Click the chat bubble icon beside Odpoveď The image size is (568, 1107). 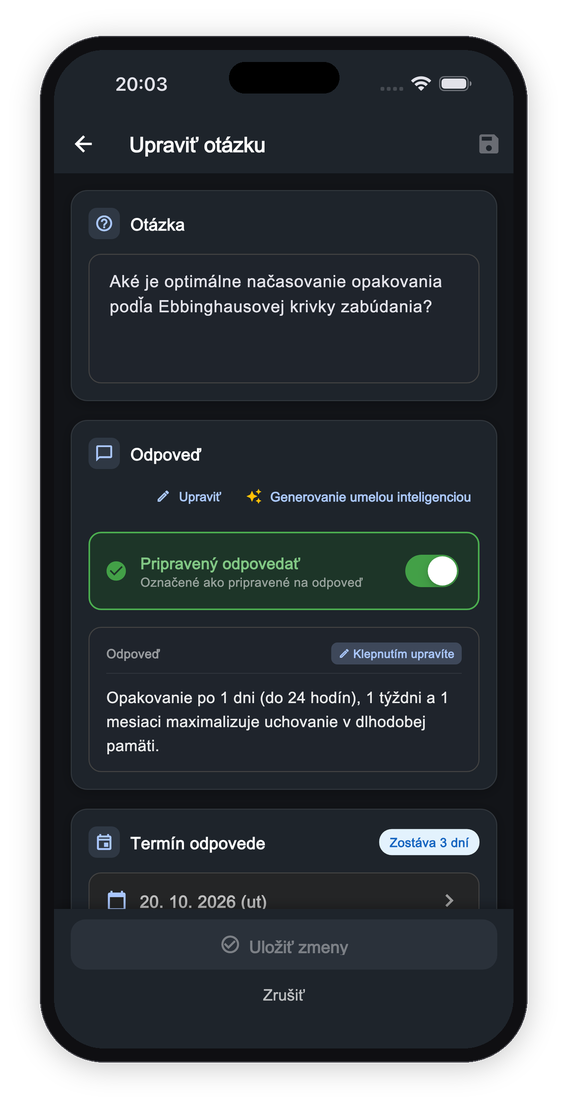[x=104, y=453]
